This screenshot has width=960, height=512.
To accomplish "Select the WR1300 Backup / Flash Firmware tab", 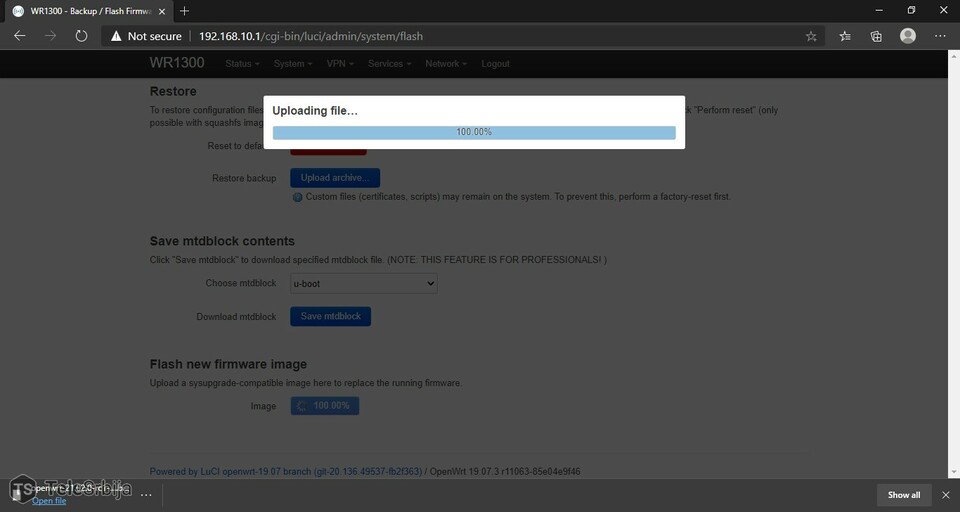I will 89,11.
